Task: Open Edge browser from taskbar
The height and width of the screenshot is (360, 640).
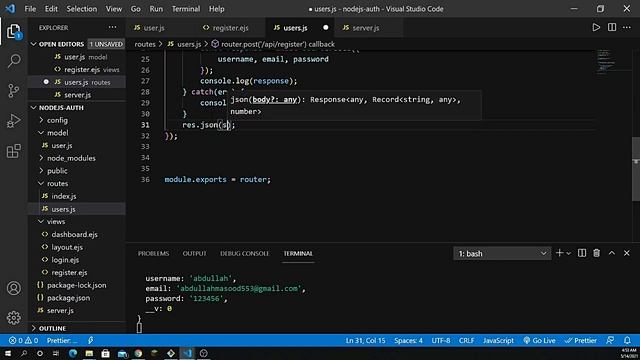Action: 73,353
